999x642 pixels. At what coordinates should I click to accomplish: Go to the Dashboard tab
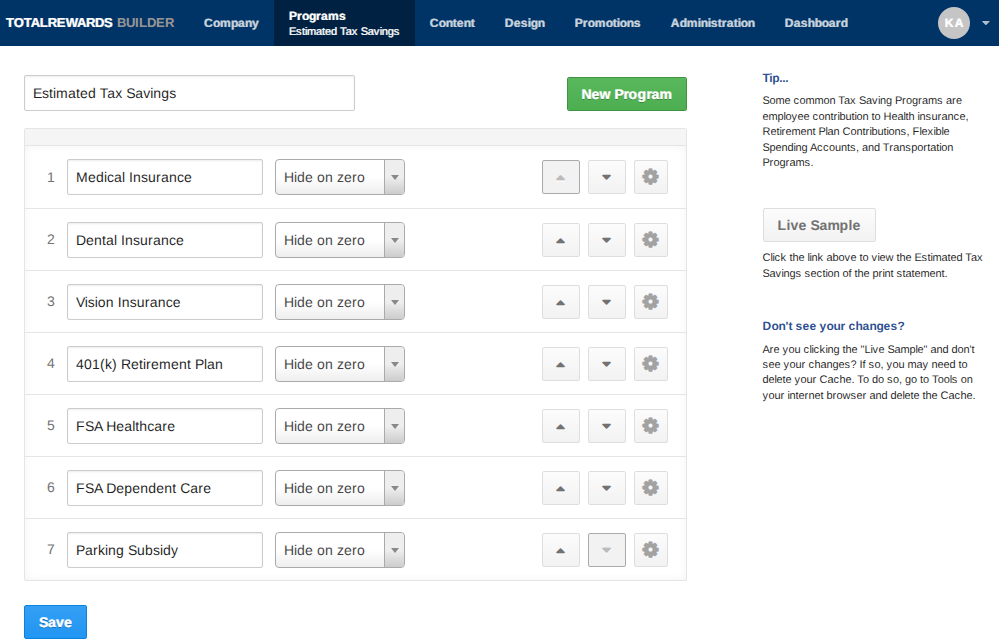816,23
